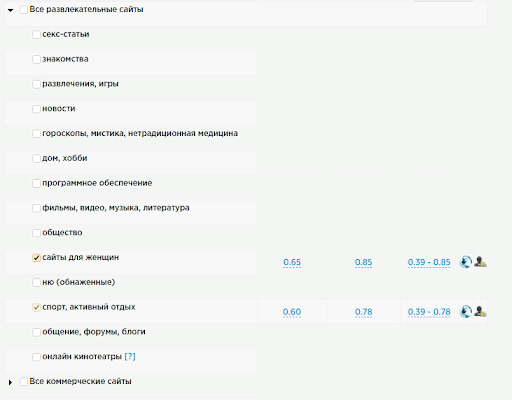Click the 0.60 price for спорт row
The image size is (512, 400).
tap(292, 312)
